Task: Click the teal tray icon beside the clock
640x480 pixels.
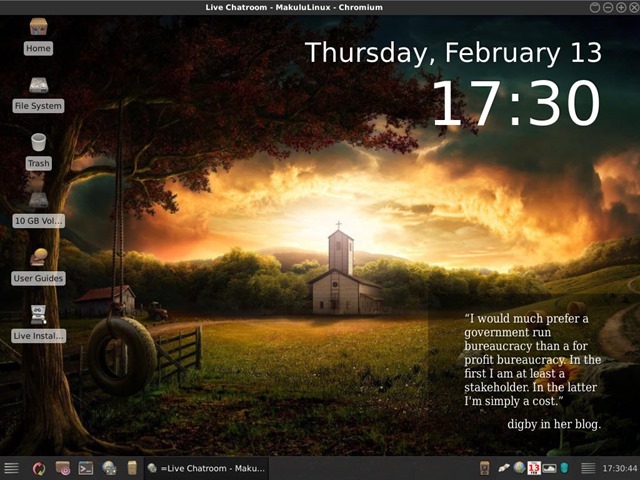Action: [564, 468]
